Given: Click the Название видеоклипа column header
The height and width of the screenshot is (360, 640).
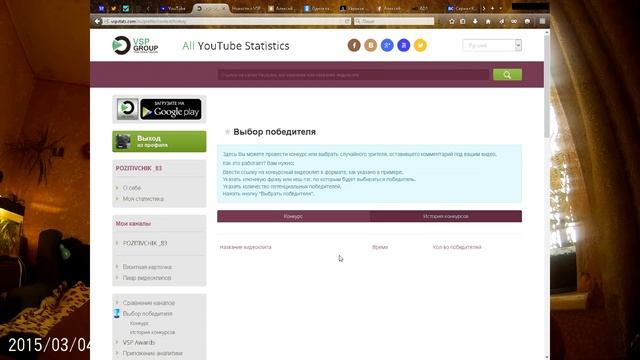Looking at the screenshot, I should pyautogui.click(x=246, y=247).
